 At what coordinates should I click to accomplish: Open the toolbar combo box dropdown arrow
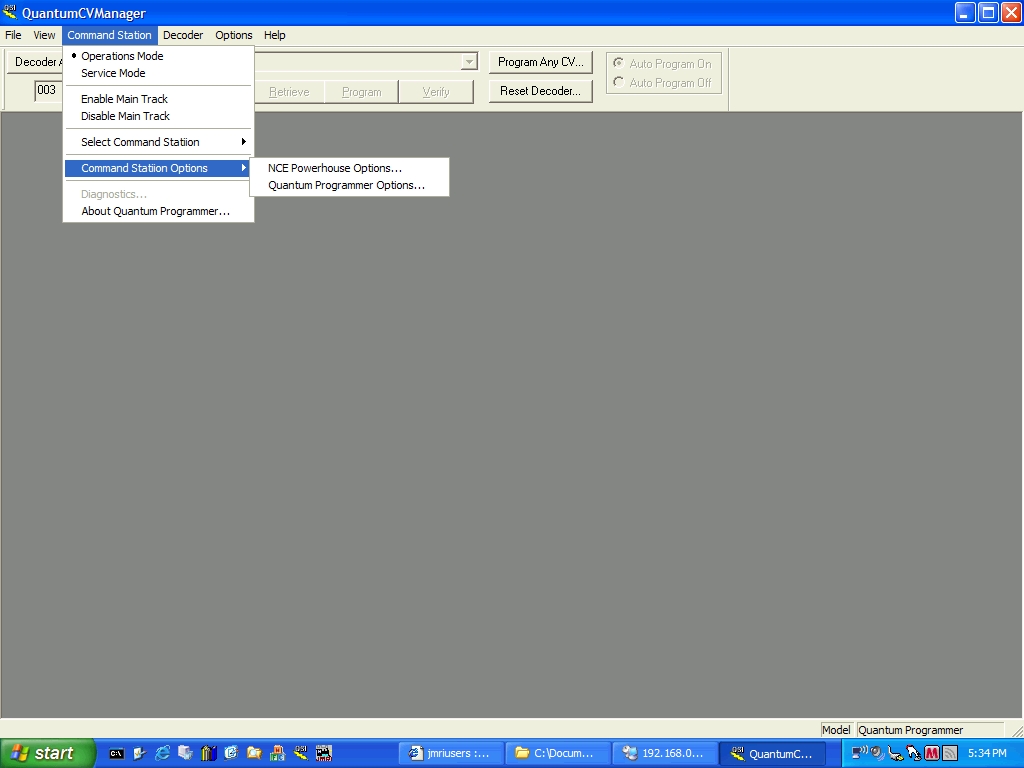pyautogui.click(x=469, y=62)
